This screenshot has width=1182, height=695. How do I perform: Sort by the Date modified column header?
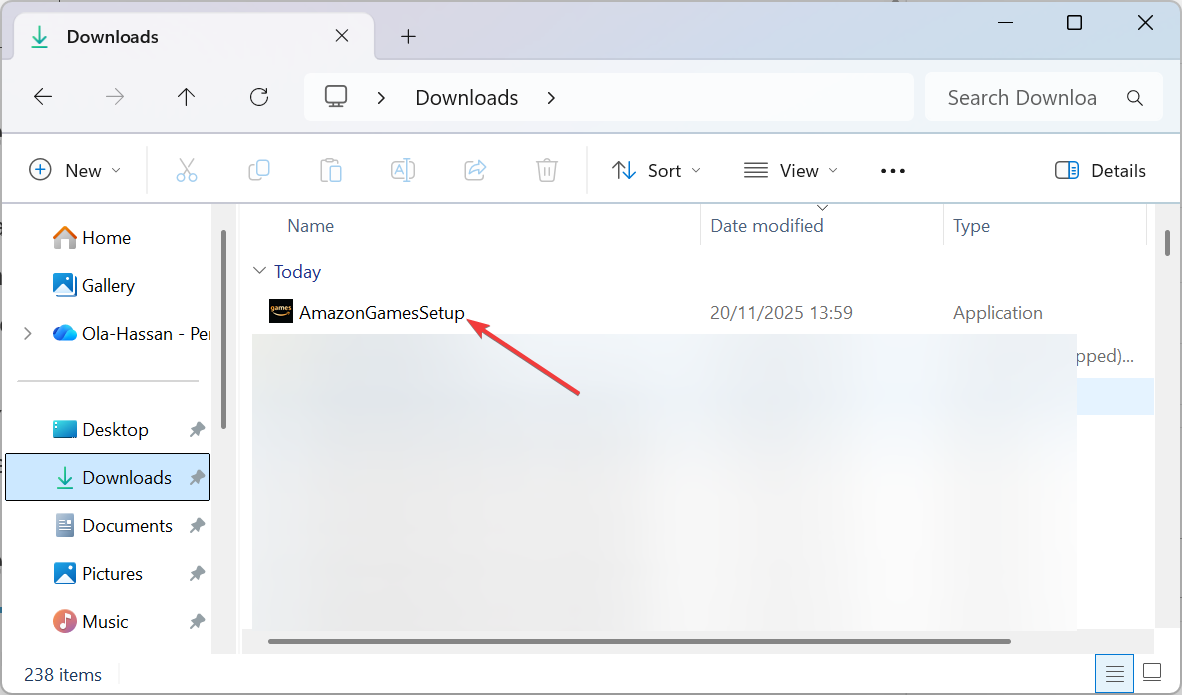tap(767, 225)
